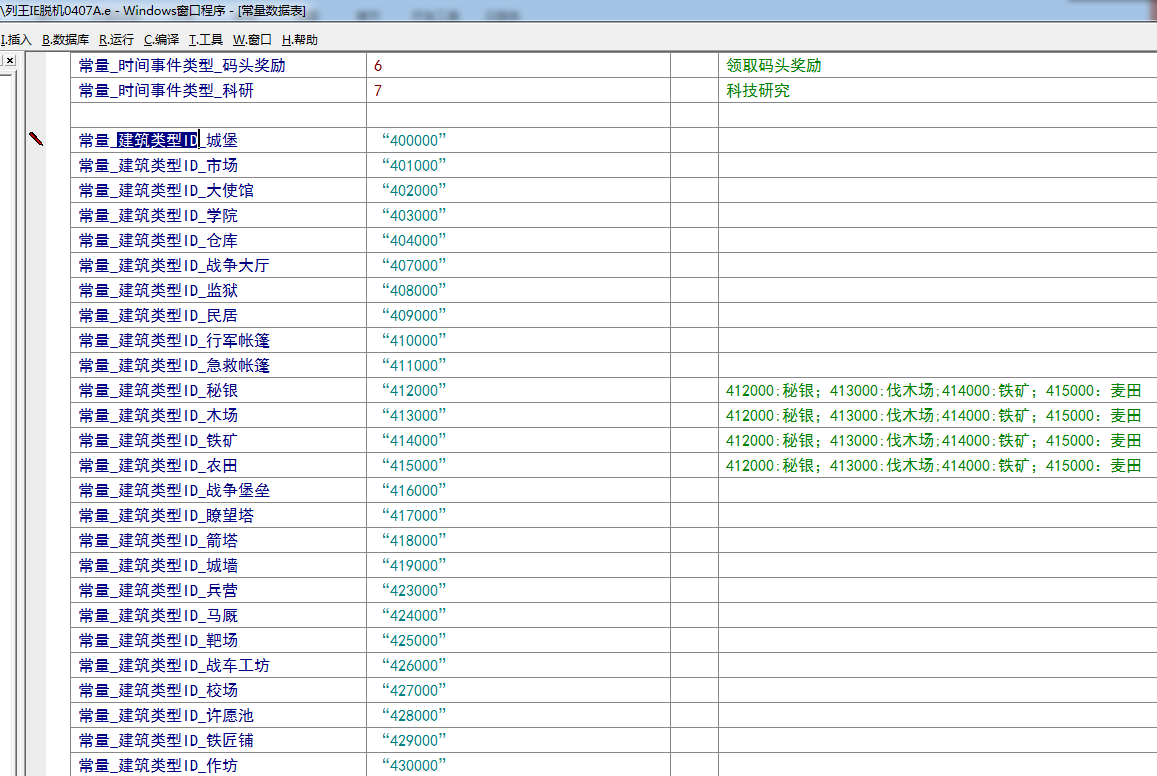Click the value 7 of 时间事件类型_科研
1157x776 pixels.
coord(378,90)
